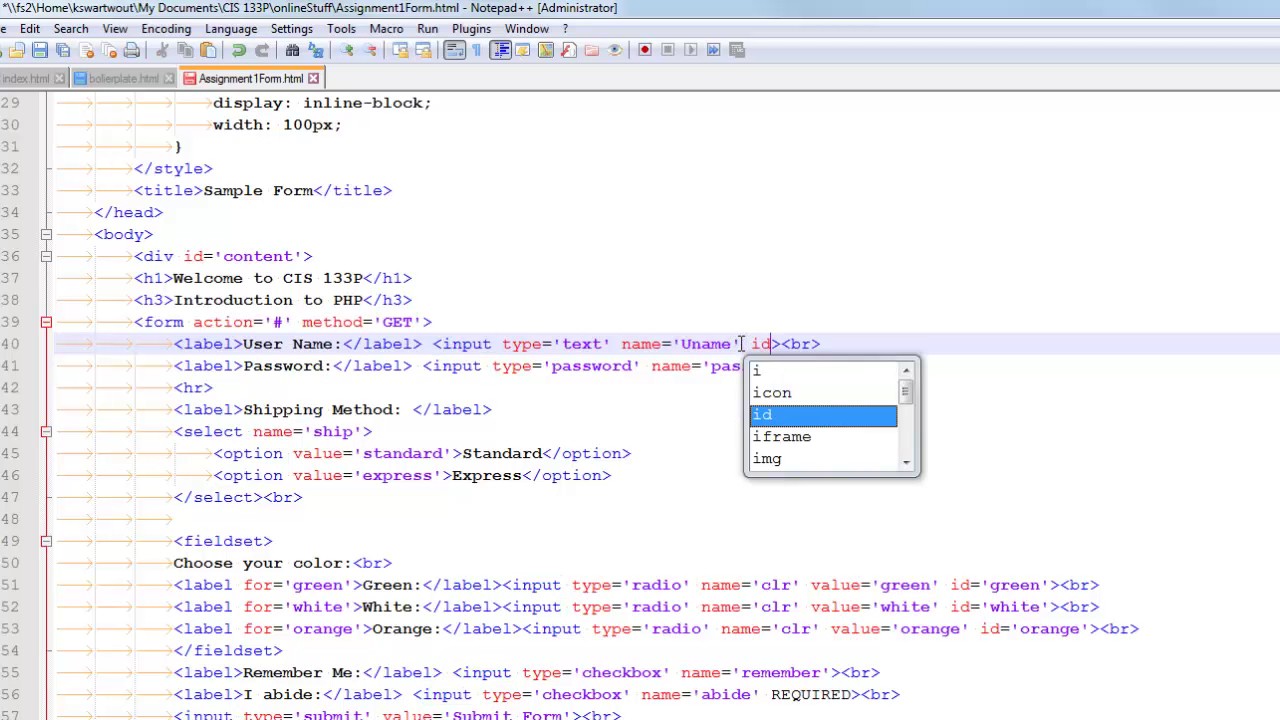Collapse the div fold on line 36
The height and width of the screenshot is (720, 1280).
coord(46,256)
